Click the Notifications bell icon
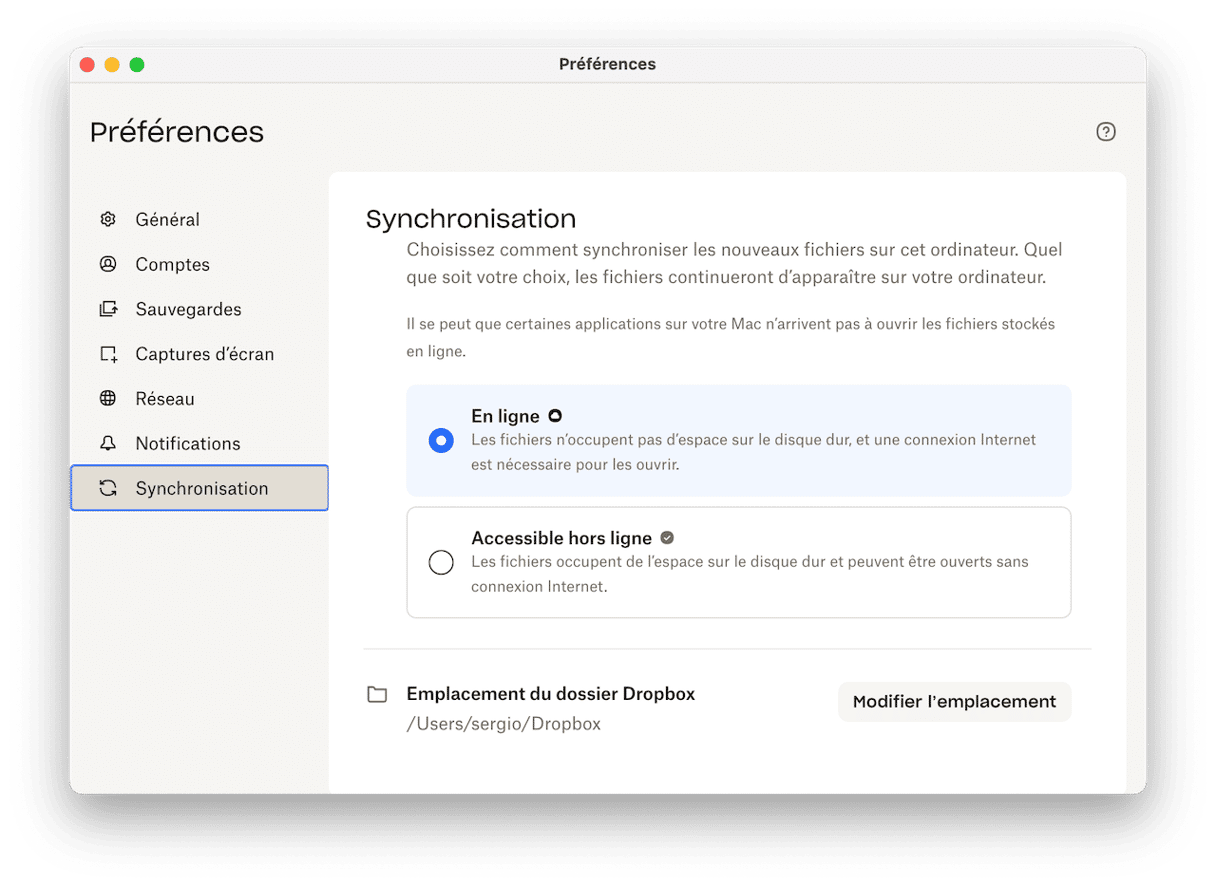Image resolution: width=1216 pixels, height=886 pixels. click(x=108, y=443)
